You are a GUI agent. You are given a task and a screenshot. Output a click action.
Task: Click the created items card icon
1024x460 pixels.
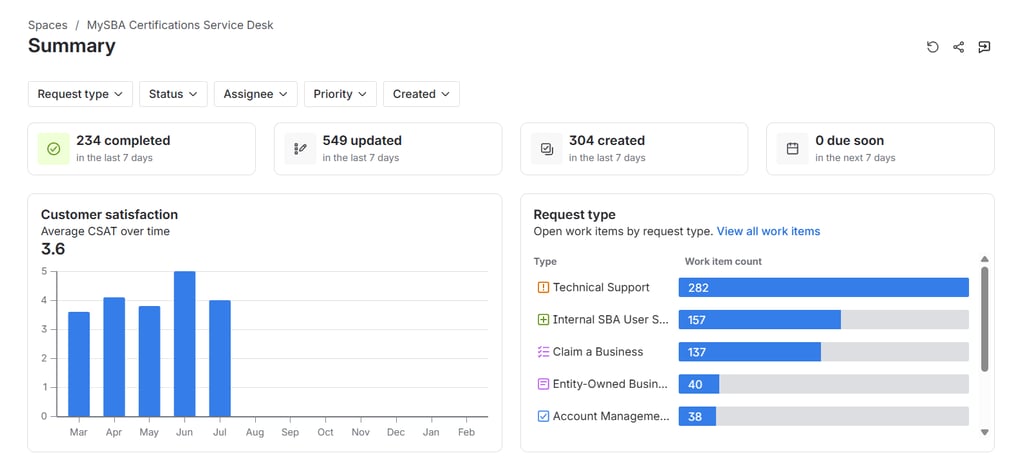(547, 149)
